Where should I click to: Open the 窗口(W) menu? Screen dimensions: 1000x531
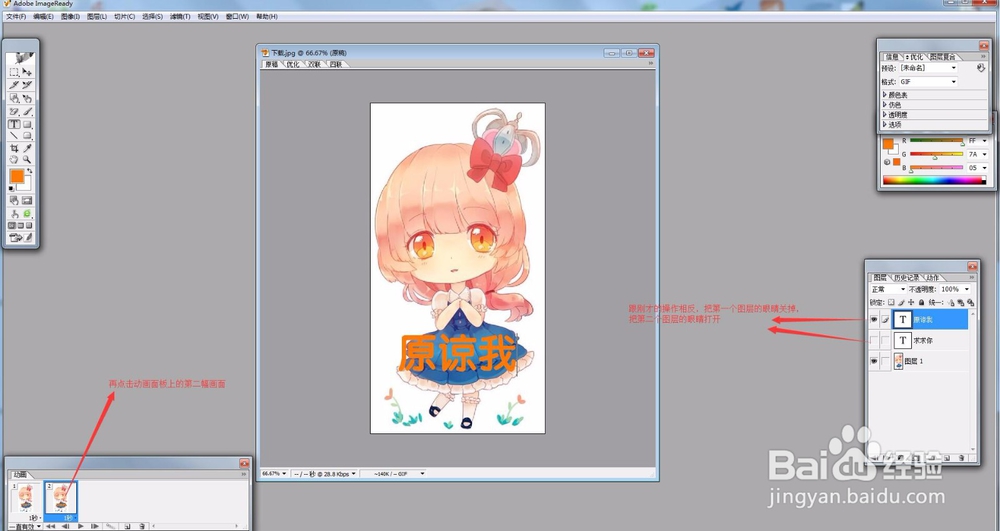coord(237,17)
